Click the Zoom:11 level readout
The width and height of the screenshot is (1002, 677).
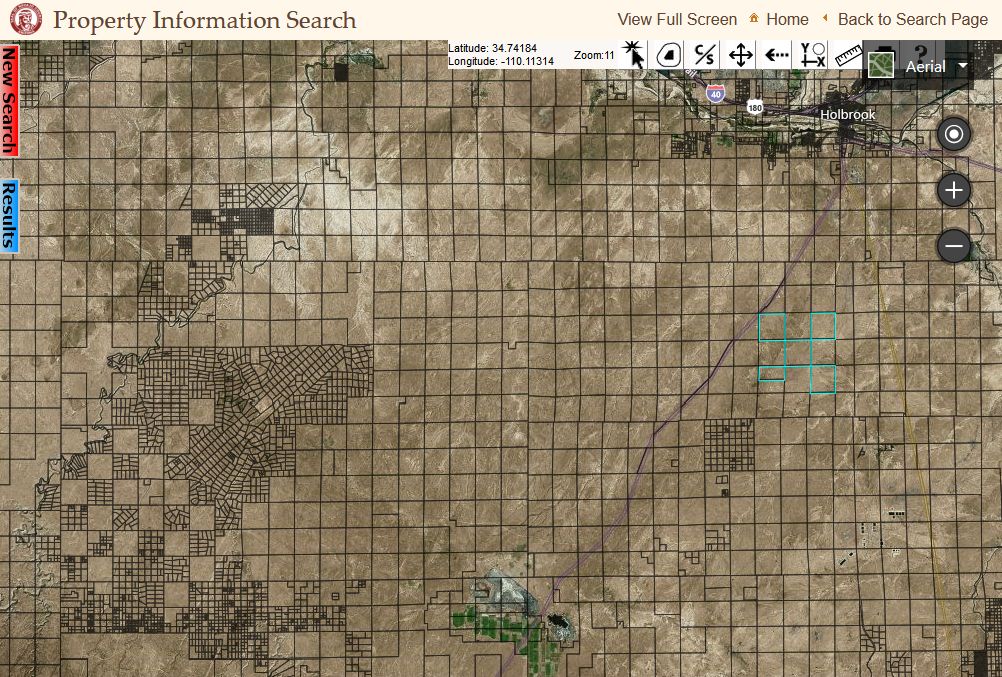point(594,56)
